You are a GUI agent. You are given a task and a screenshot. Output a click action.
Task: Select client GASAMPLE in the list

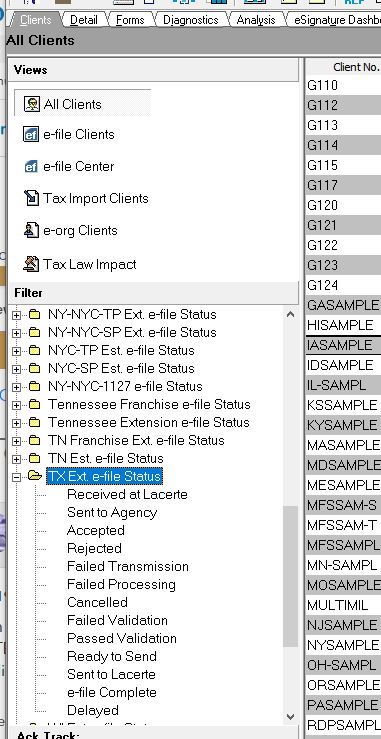[x=343, y=305]
